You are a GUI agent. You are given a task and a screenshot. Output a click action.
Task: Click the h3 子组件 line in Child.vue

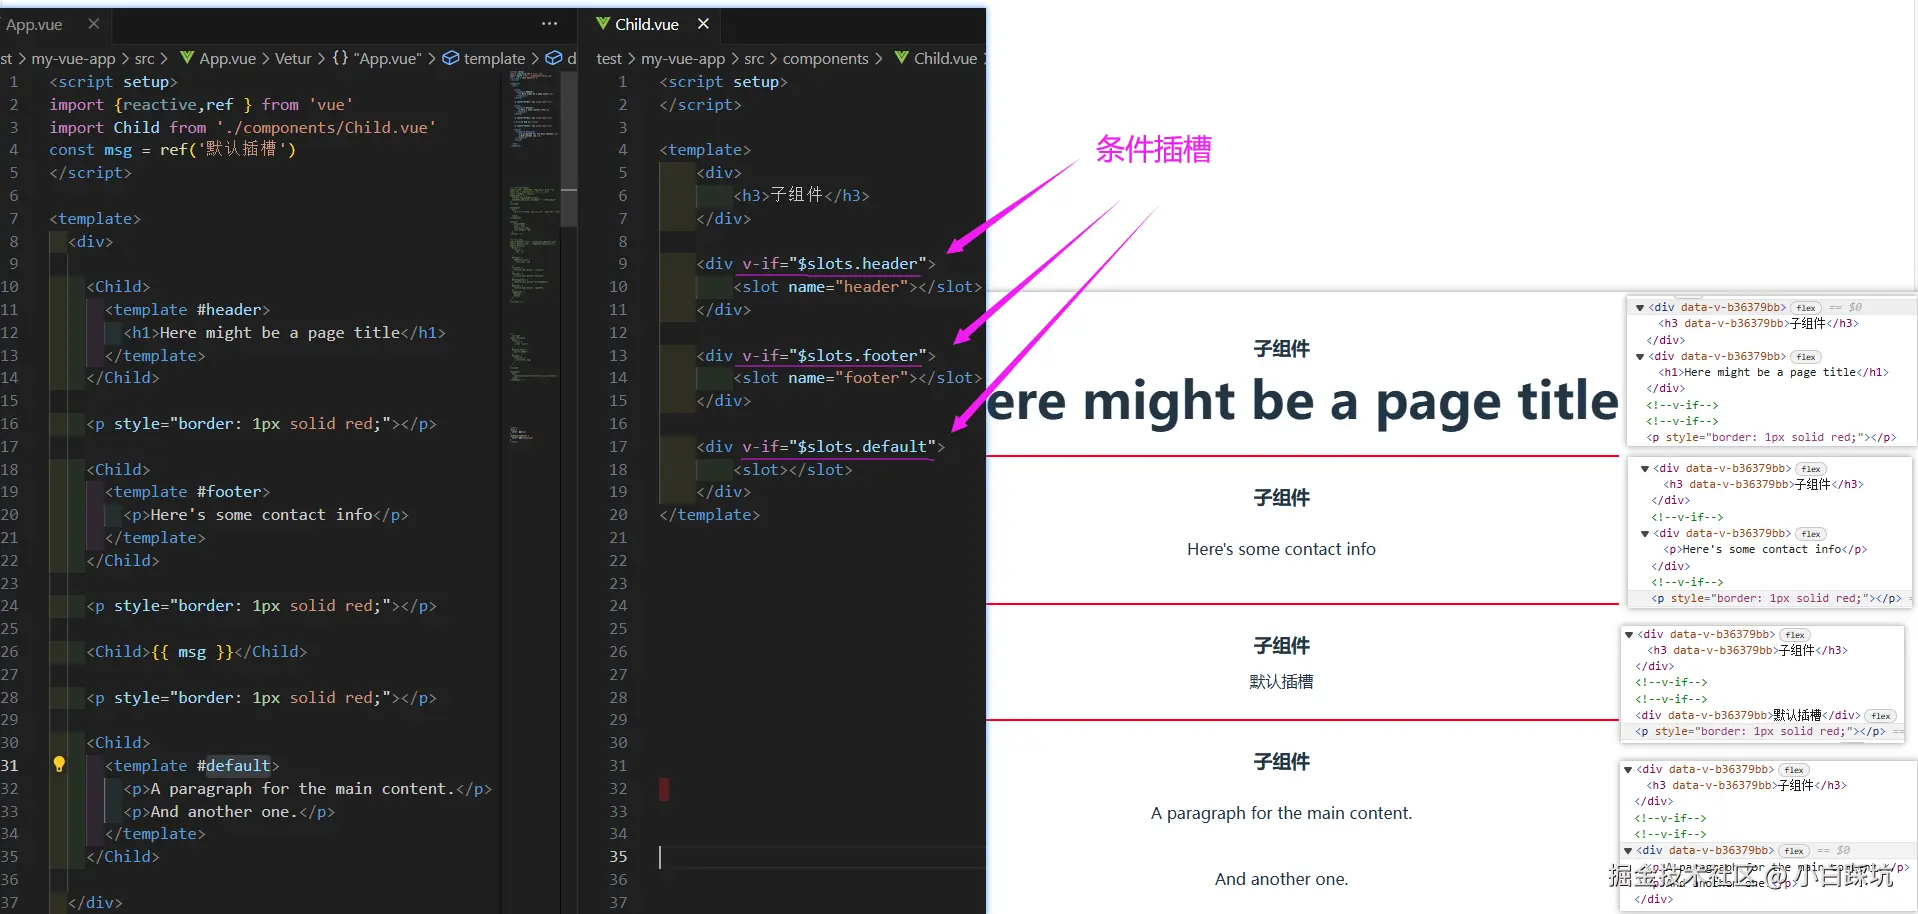801,196
